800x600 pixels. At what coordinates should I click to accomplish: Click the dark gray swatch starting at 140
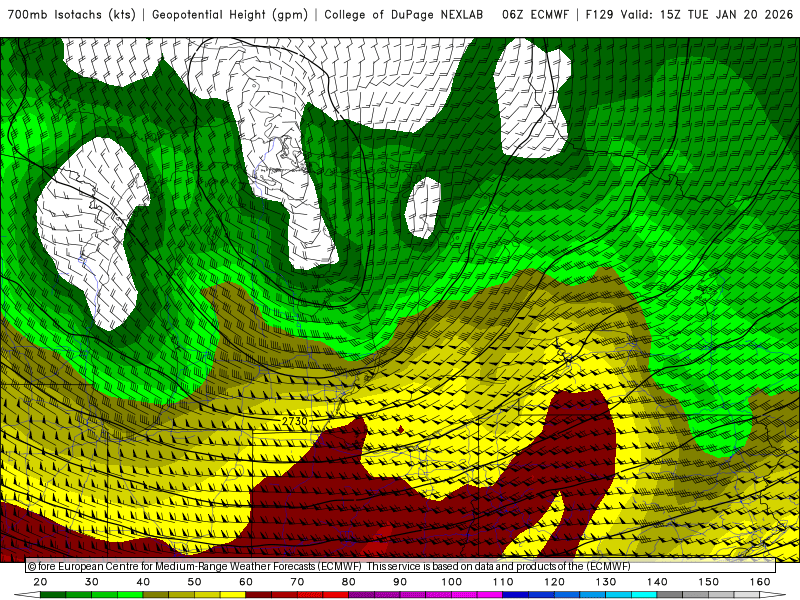(x=670, y=595)
